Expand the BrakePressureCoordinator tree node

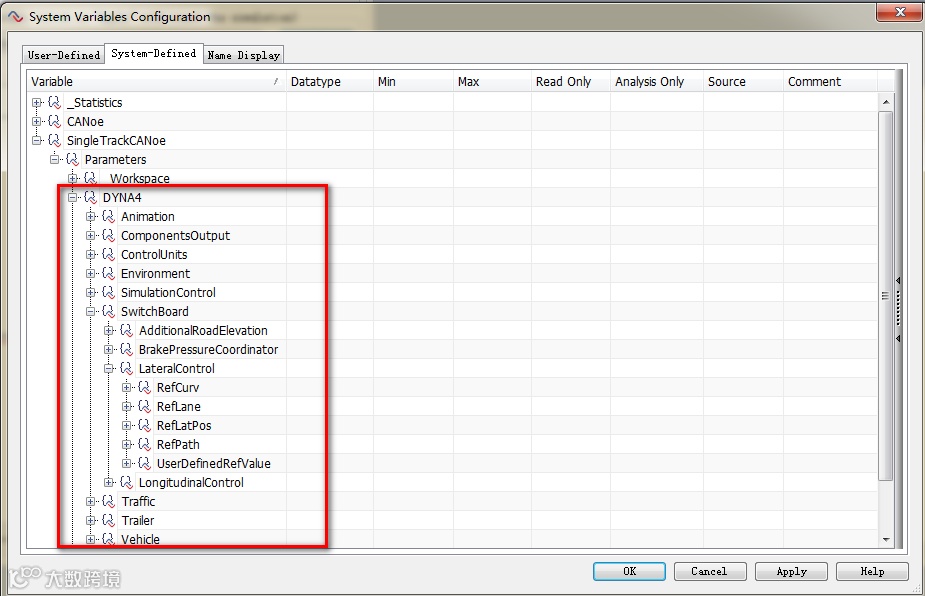tap(109, 349)
